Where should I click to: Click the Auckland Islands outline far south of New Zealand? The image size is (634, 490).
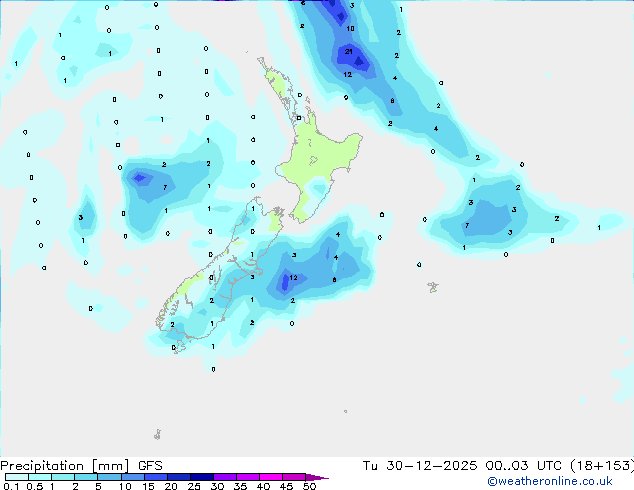(157, 435)
